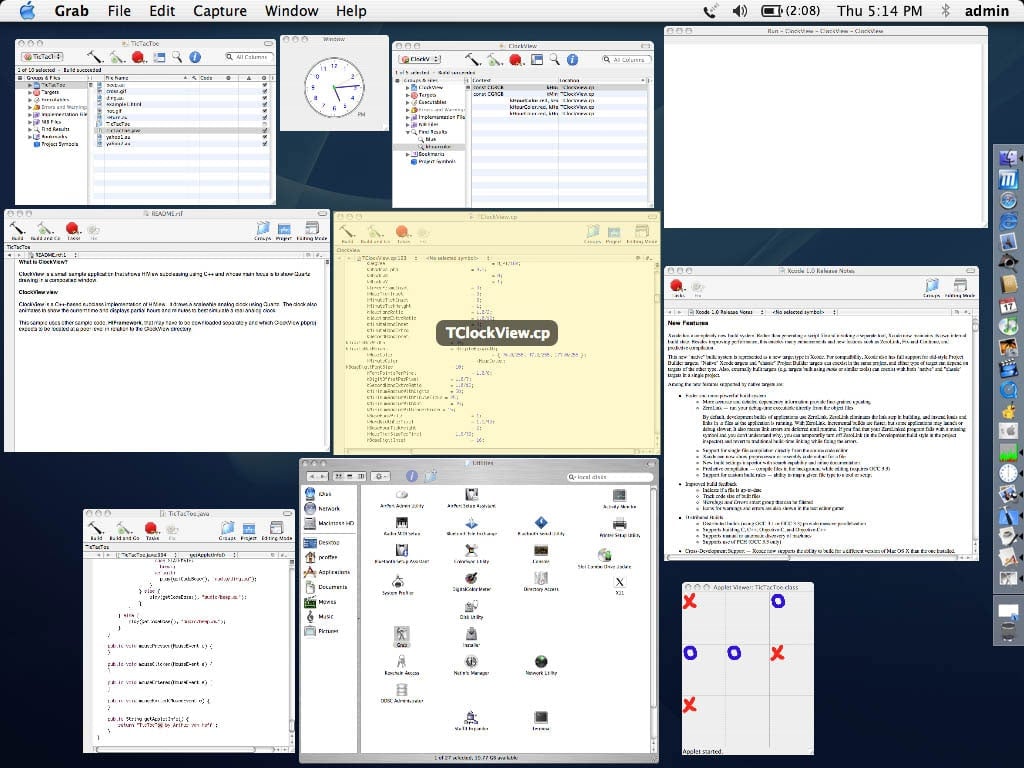The image size is (1024, 768).
Task: Enable the unchecked TicTacToe file checkbox
Action: tap(264, 124)
